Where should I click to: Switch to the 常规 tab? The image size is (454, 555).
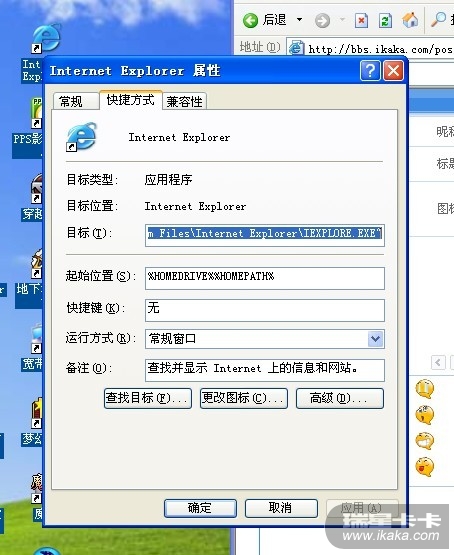[76, 102]
